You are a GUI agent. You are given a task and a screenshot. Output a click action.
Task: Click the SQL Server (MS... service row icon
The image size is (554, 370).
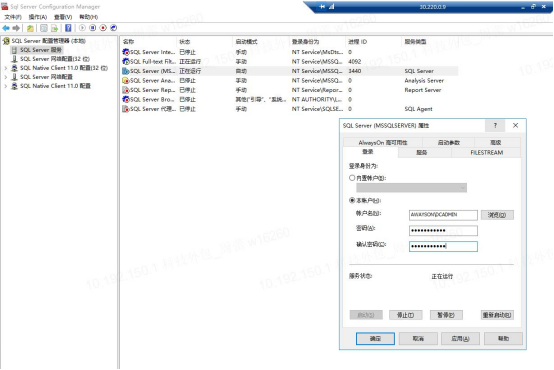pyautogui.click(x=125, y=71)
